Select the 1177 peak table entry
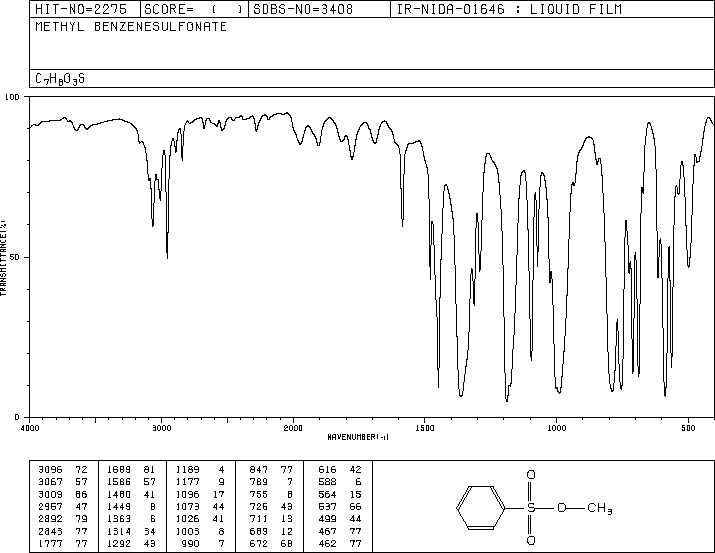Image resolution: width=715 pixels, height=553 pixels. pyautogui.click(x=200, y=482)
